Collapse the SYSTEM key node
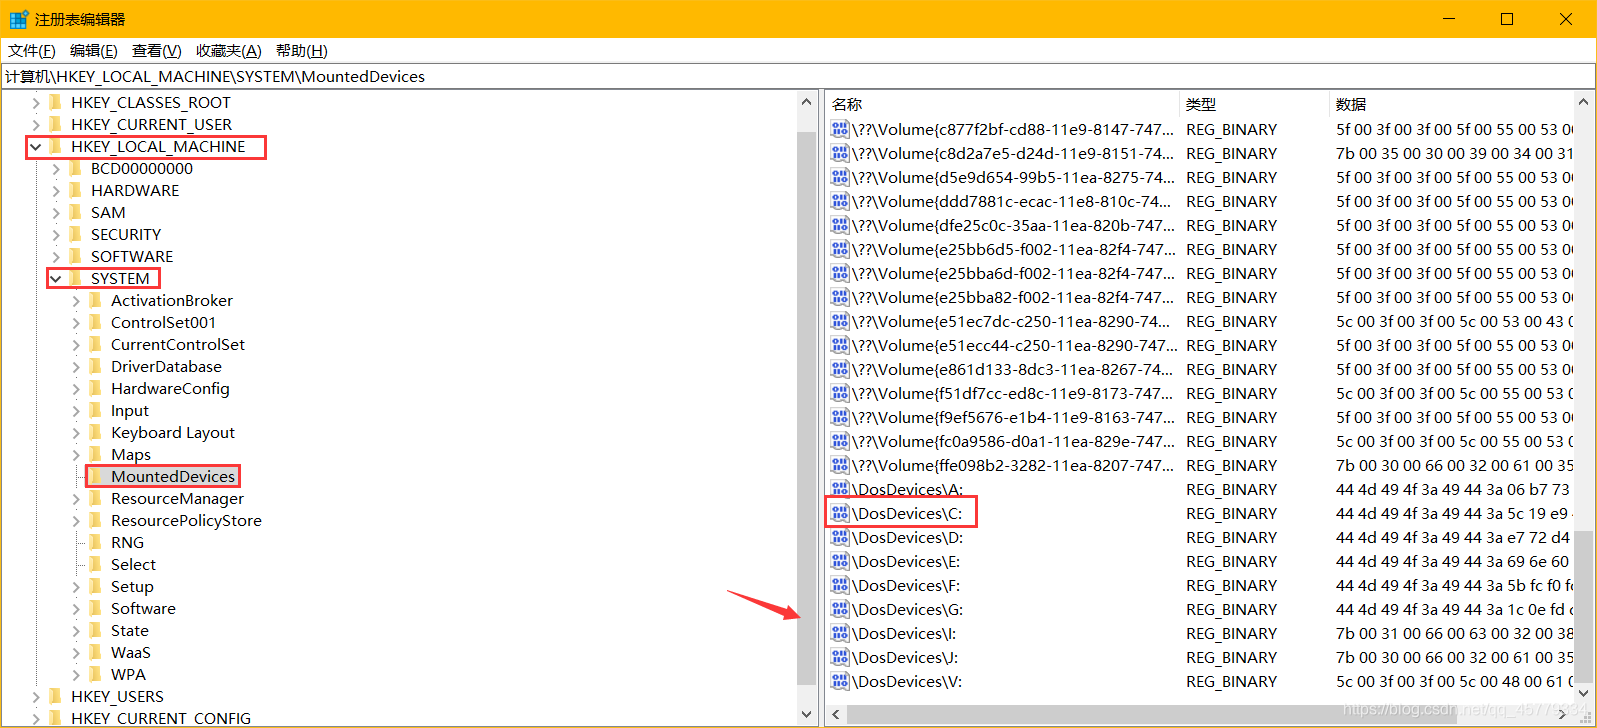1597x728 pixels. tap(56, 279)
